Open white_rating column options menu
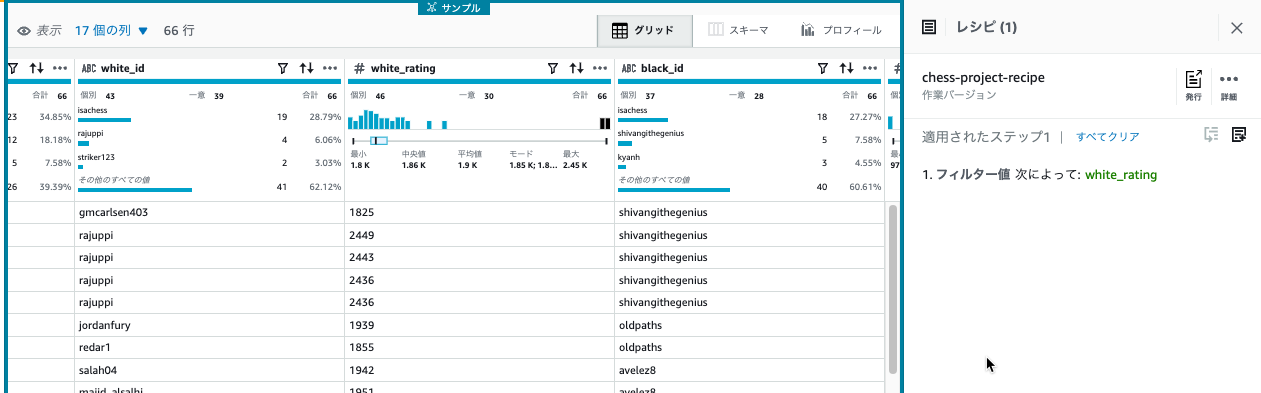1261x393 pixels. coord(600,69)
